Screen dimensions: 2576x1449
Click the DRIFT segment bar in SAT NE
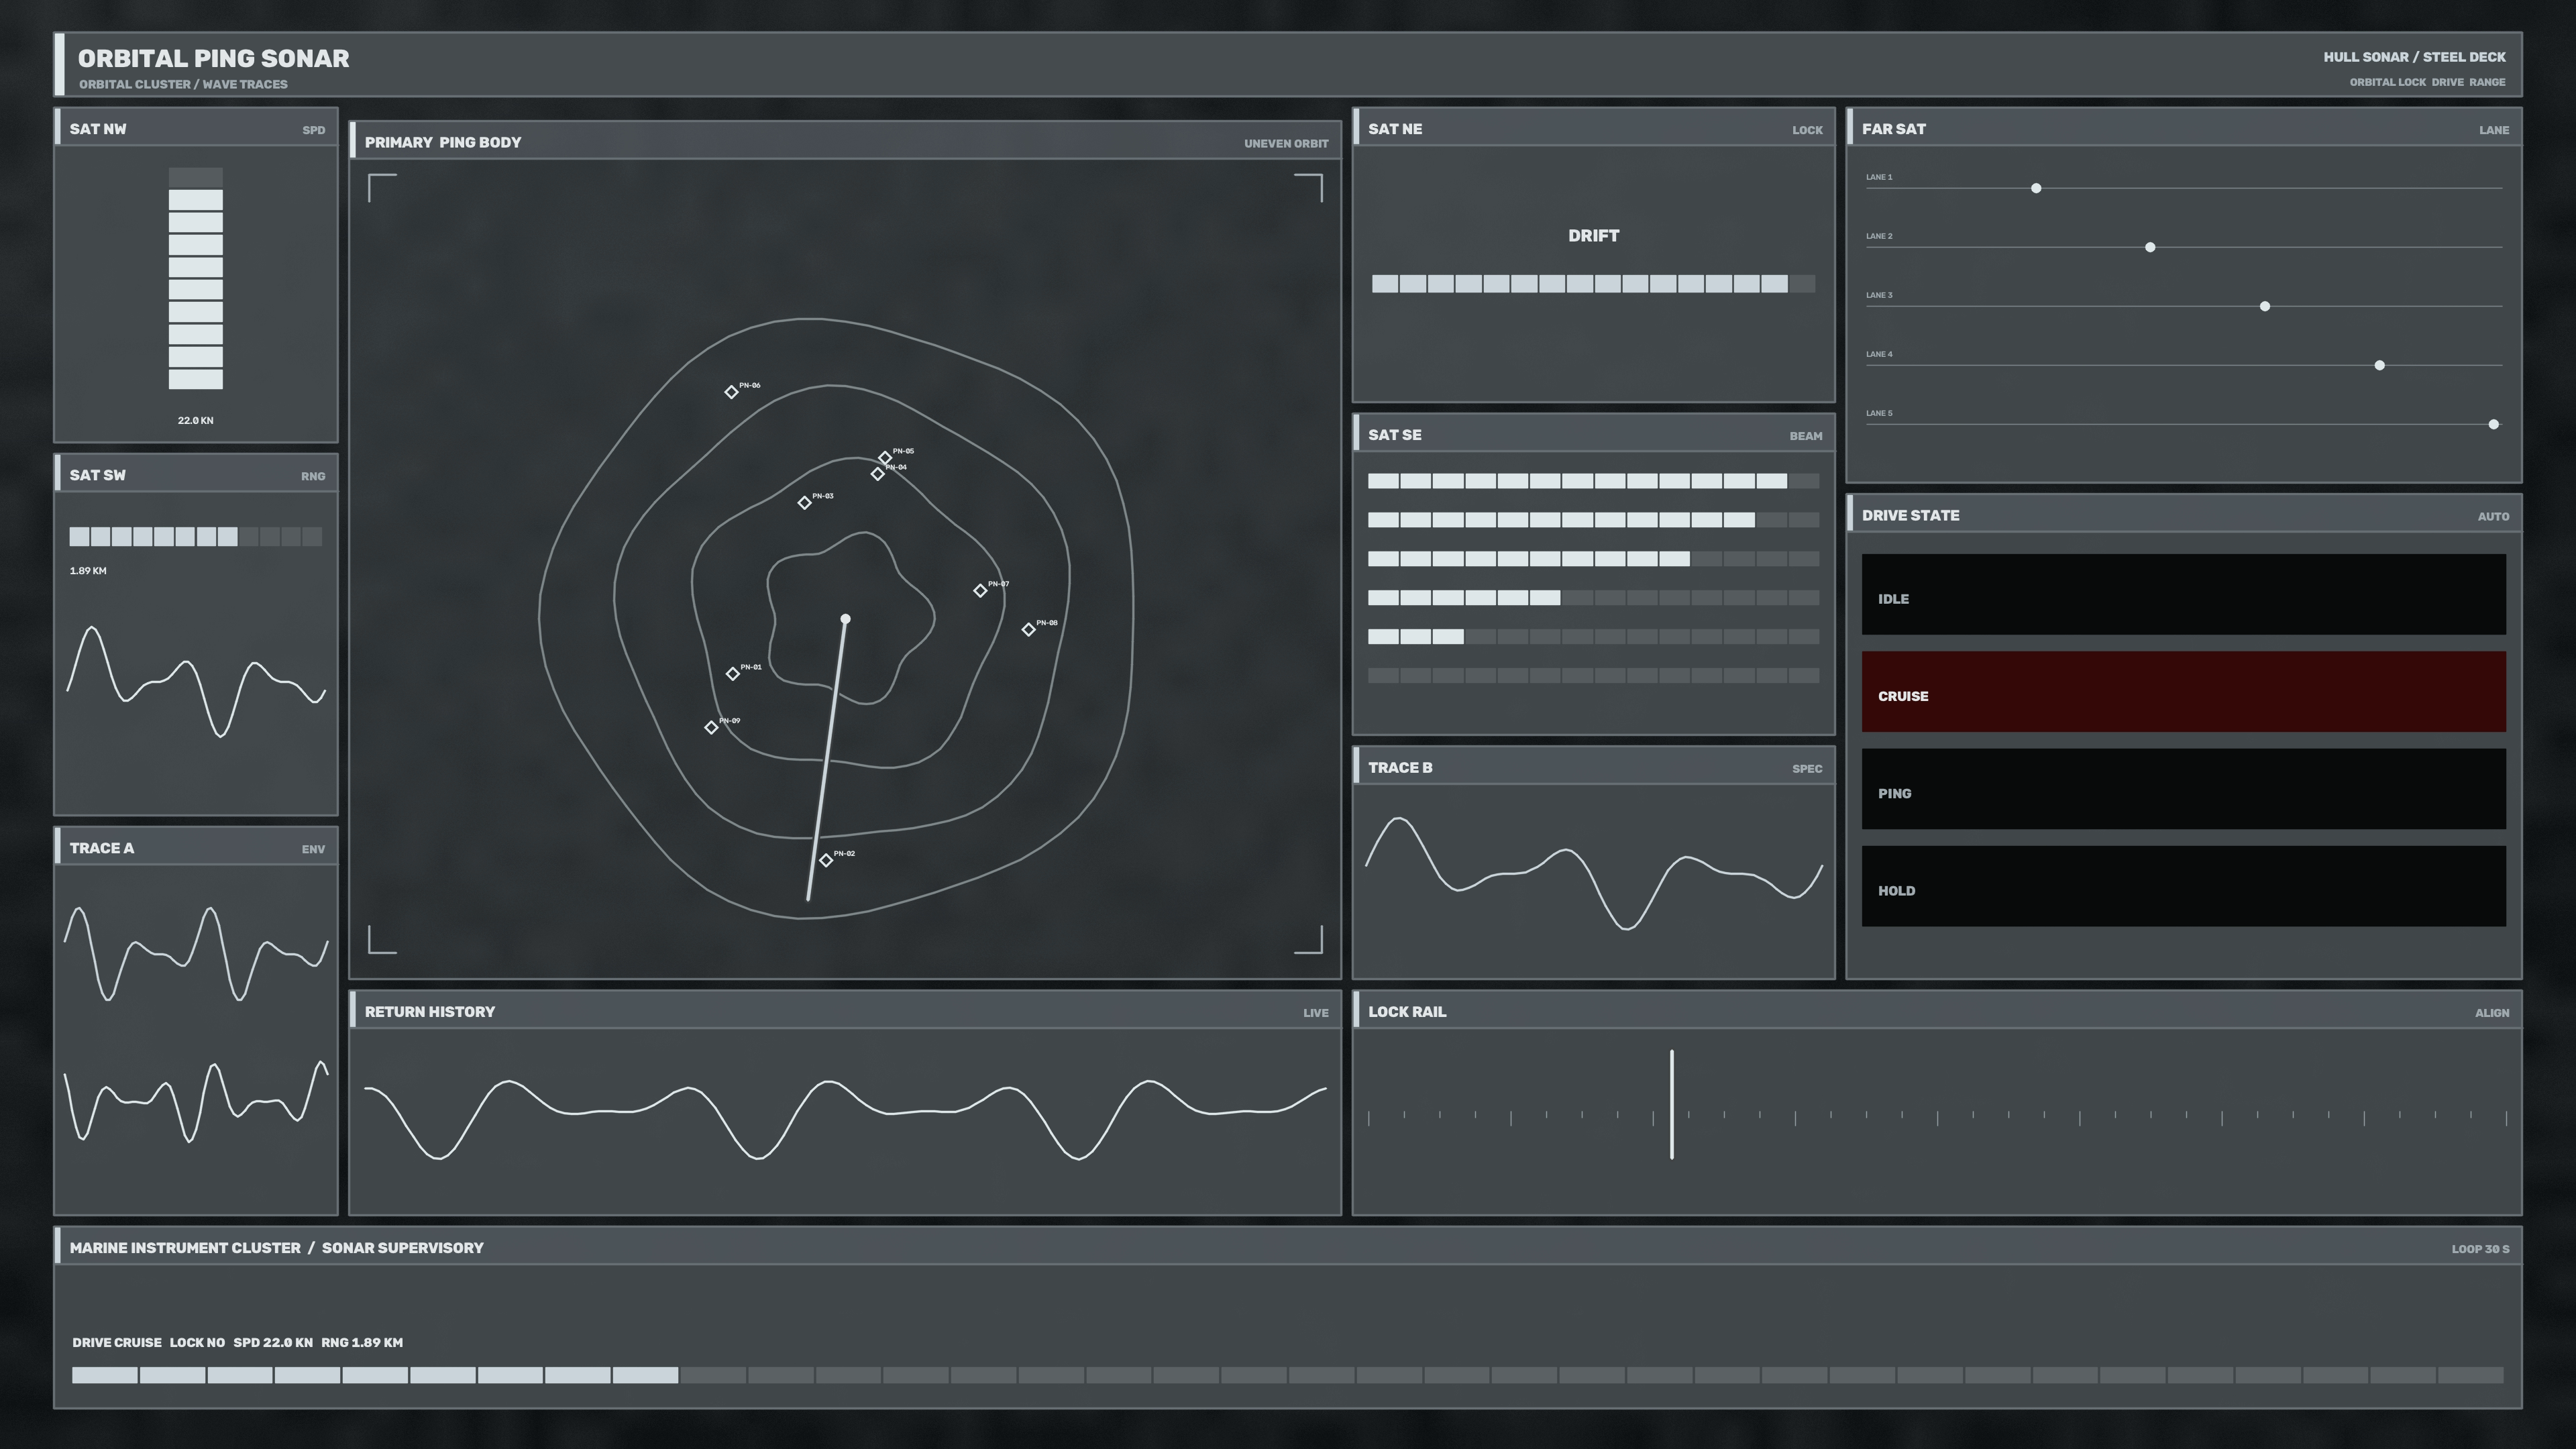[1593, 284]
